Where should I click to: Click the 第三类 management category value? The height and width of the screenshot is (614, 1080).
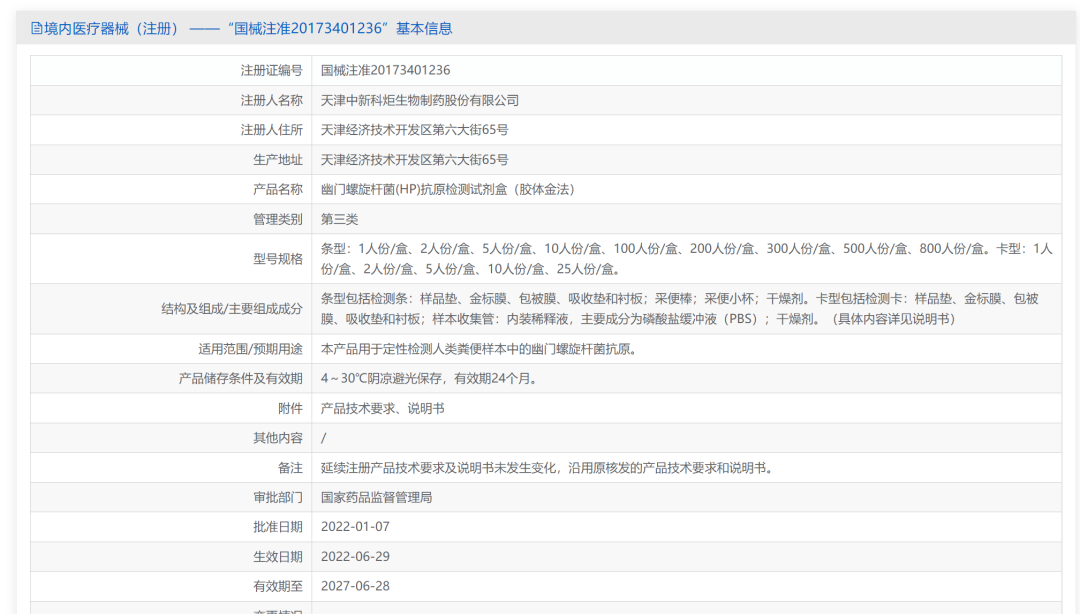339,219
